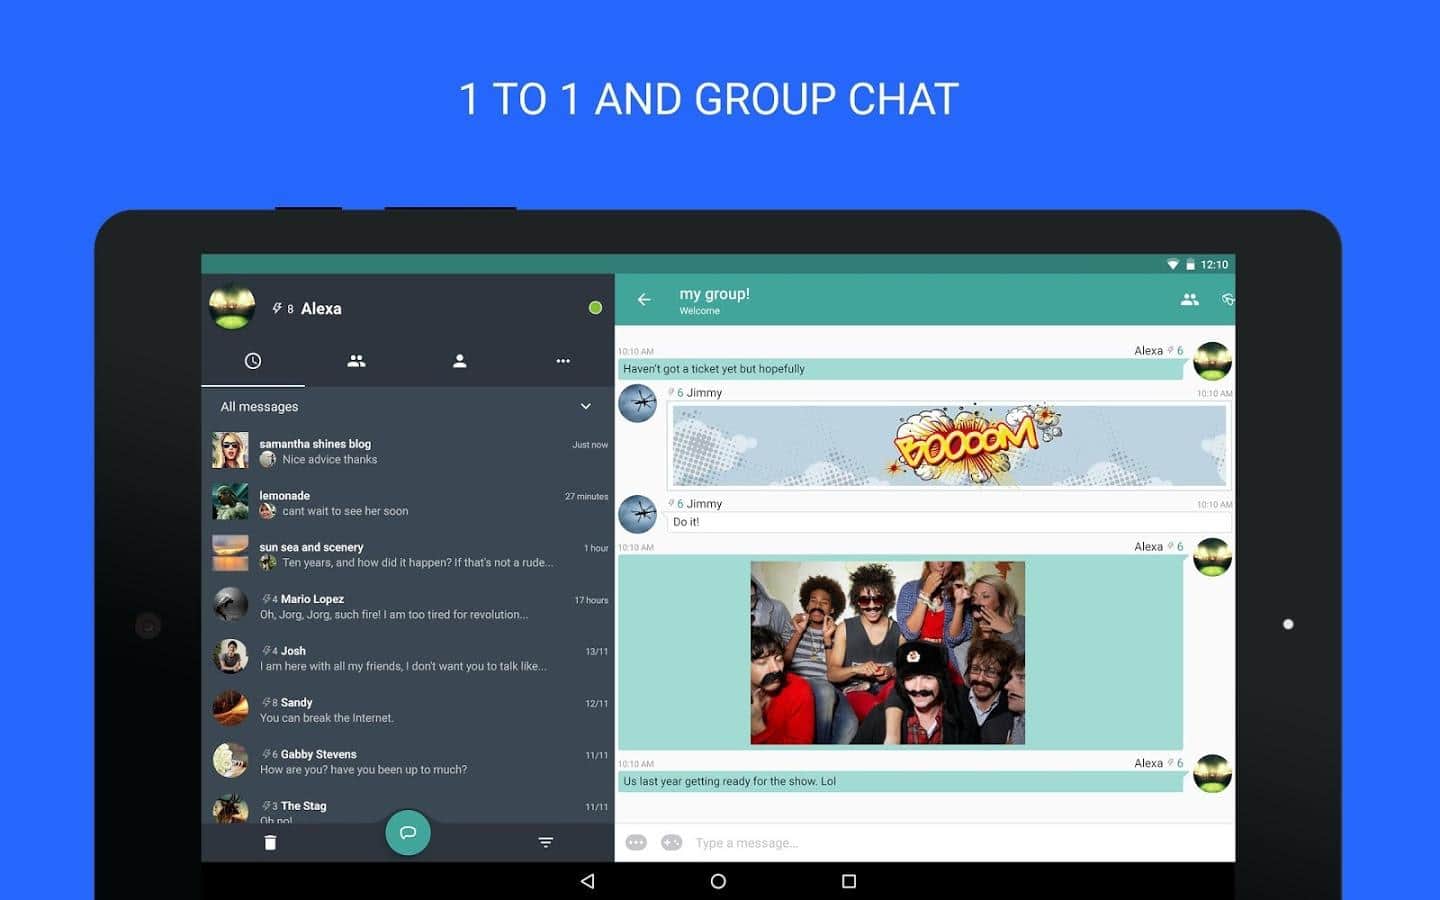The height and width of the screenshot is (900, 1440).
Task: Open the more options (three dots) tab
Action: pyautogui.click(x=563, y=361)
